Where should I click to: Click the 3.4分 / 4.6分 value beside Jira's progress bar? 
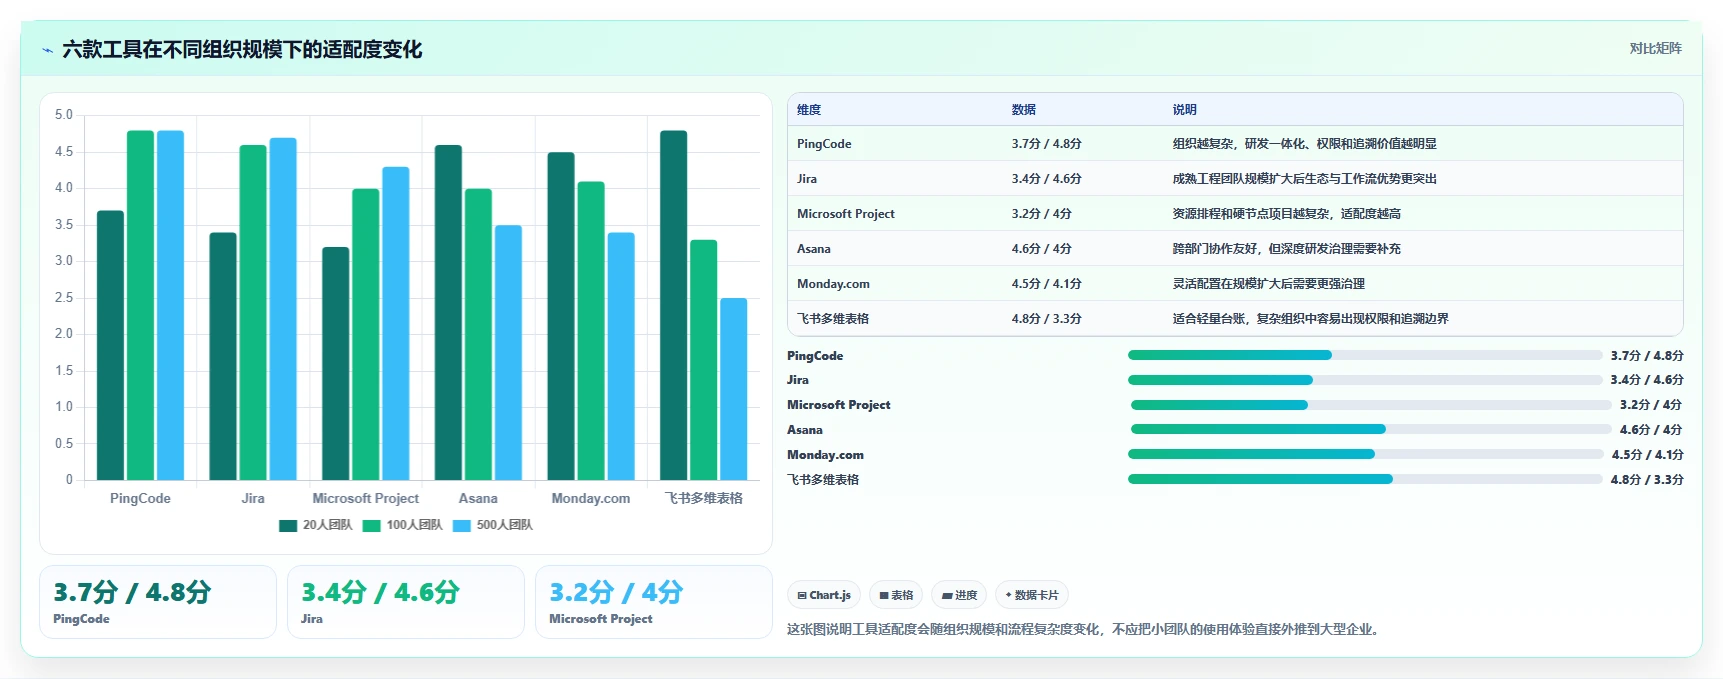tap(1647, 380)
